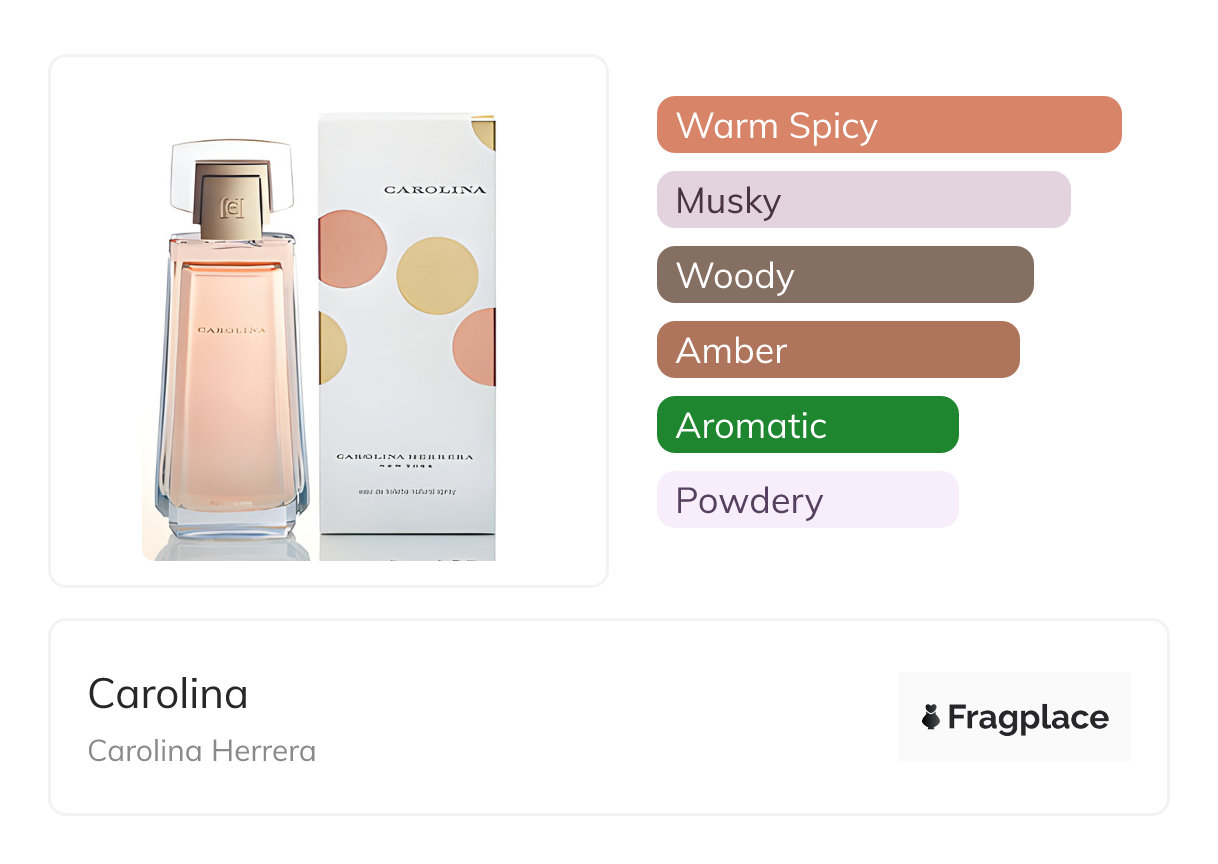Screen dimensions: 1218x864
Task: Select the Powdery accord bar
Action: [x=807, y=500]
